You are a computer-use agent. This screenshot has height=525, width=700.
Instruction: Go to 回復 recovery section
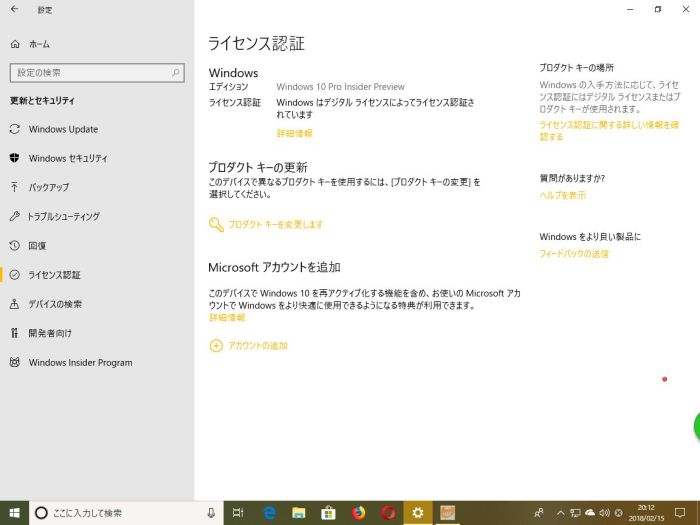(x=37, y=245)
